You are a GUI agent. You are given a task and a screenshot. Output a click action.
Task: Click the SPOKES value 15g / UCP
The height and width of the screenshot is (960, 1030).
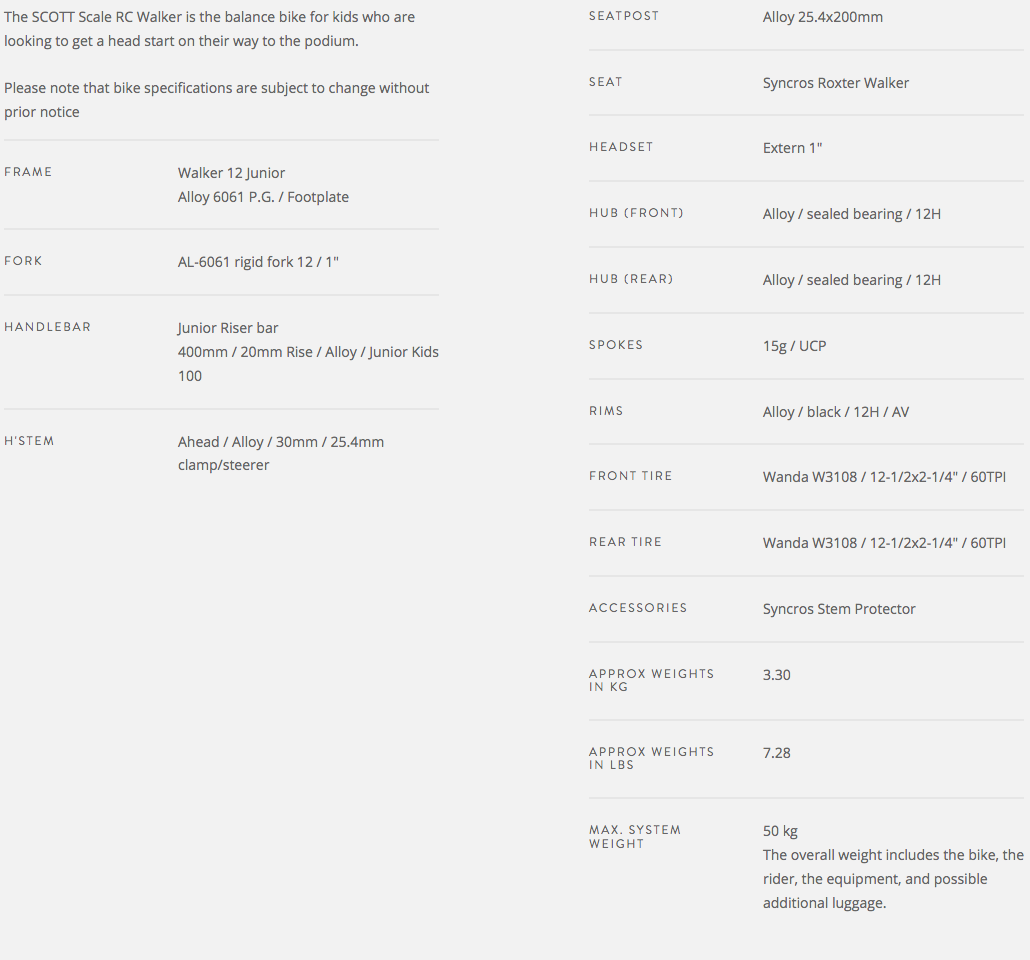point(794,346)
